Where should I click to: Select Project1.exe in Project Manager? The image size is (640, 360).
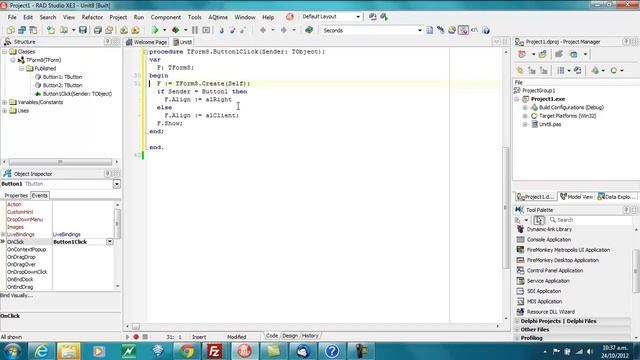click(x=548, y=99)
